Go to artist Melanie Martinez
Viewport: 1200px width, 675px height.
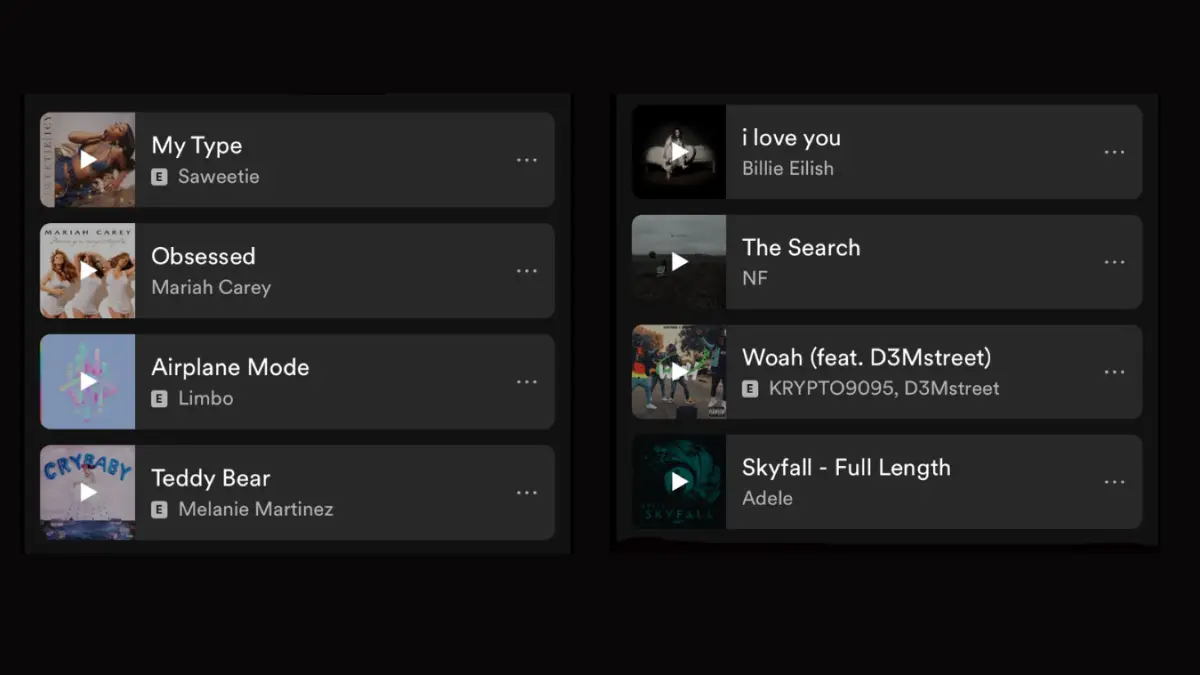pos(256,509)
